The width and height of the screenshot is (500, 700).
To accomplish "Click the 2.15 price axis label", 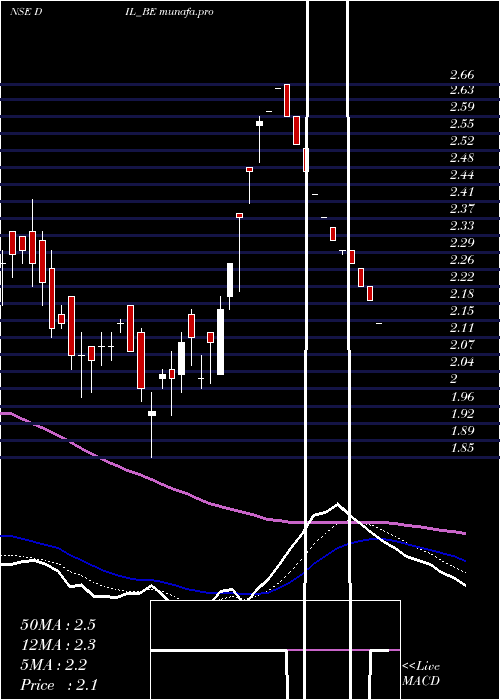I will pyautogui.click(x=462, y=311).
